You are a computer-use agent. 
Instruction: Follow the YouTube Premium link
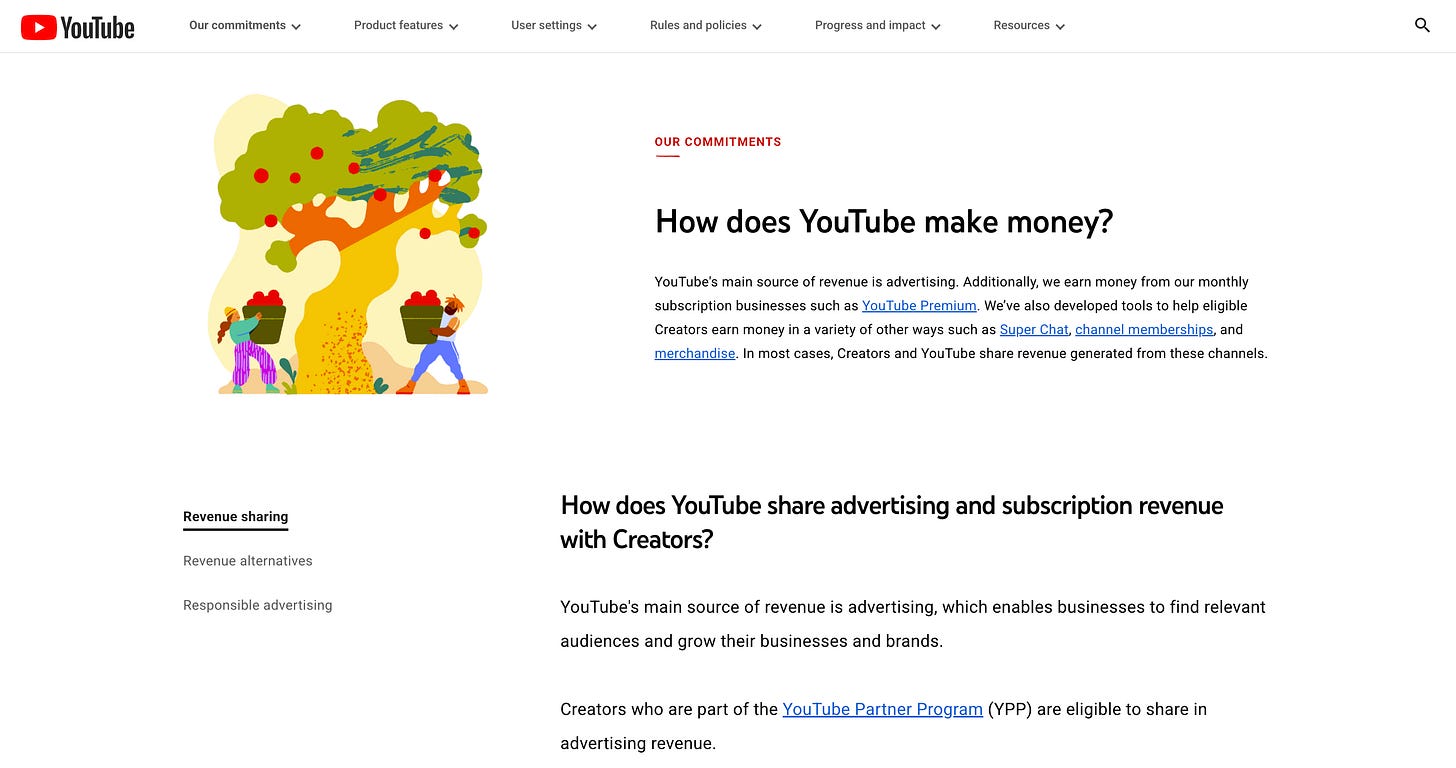pos(919,306)
